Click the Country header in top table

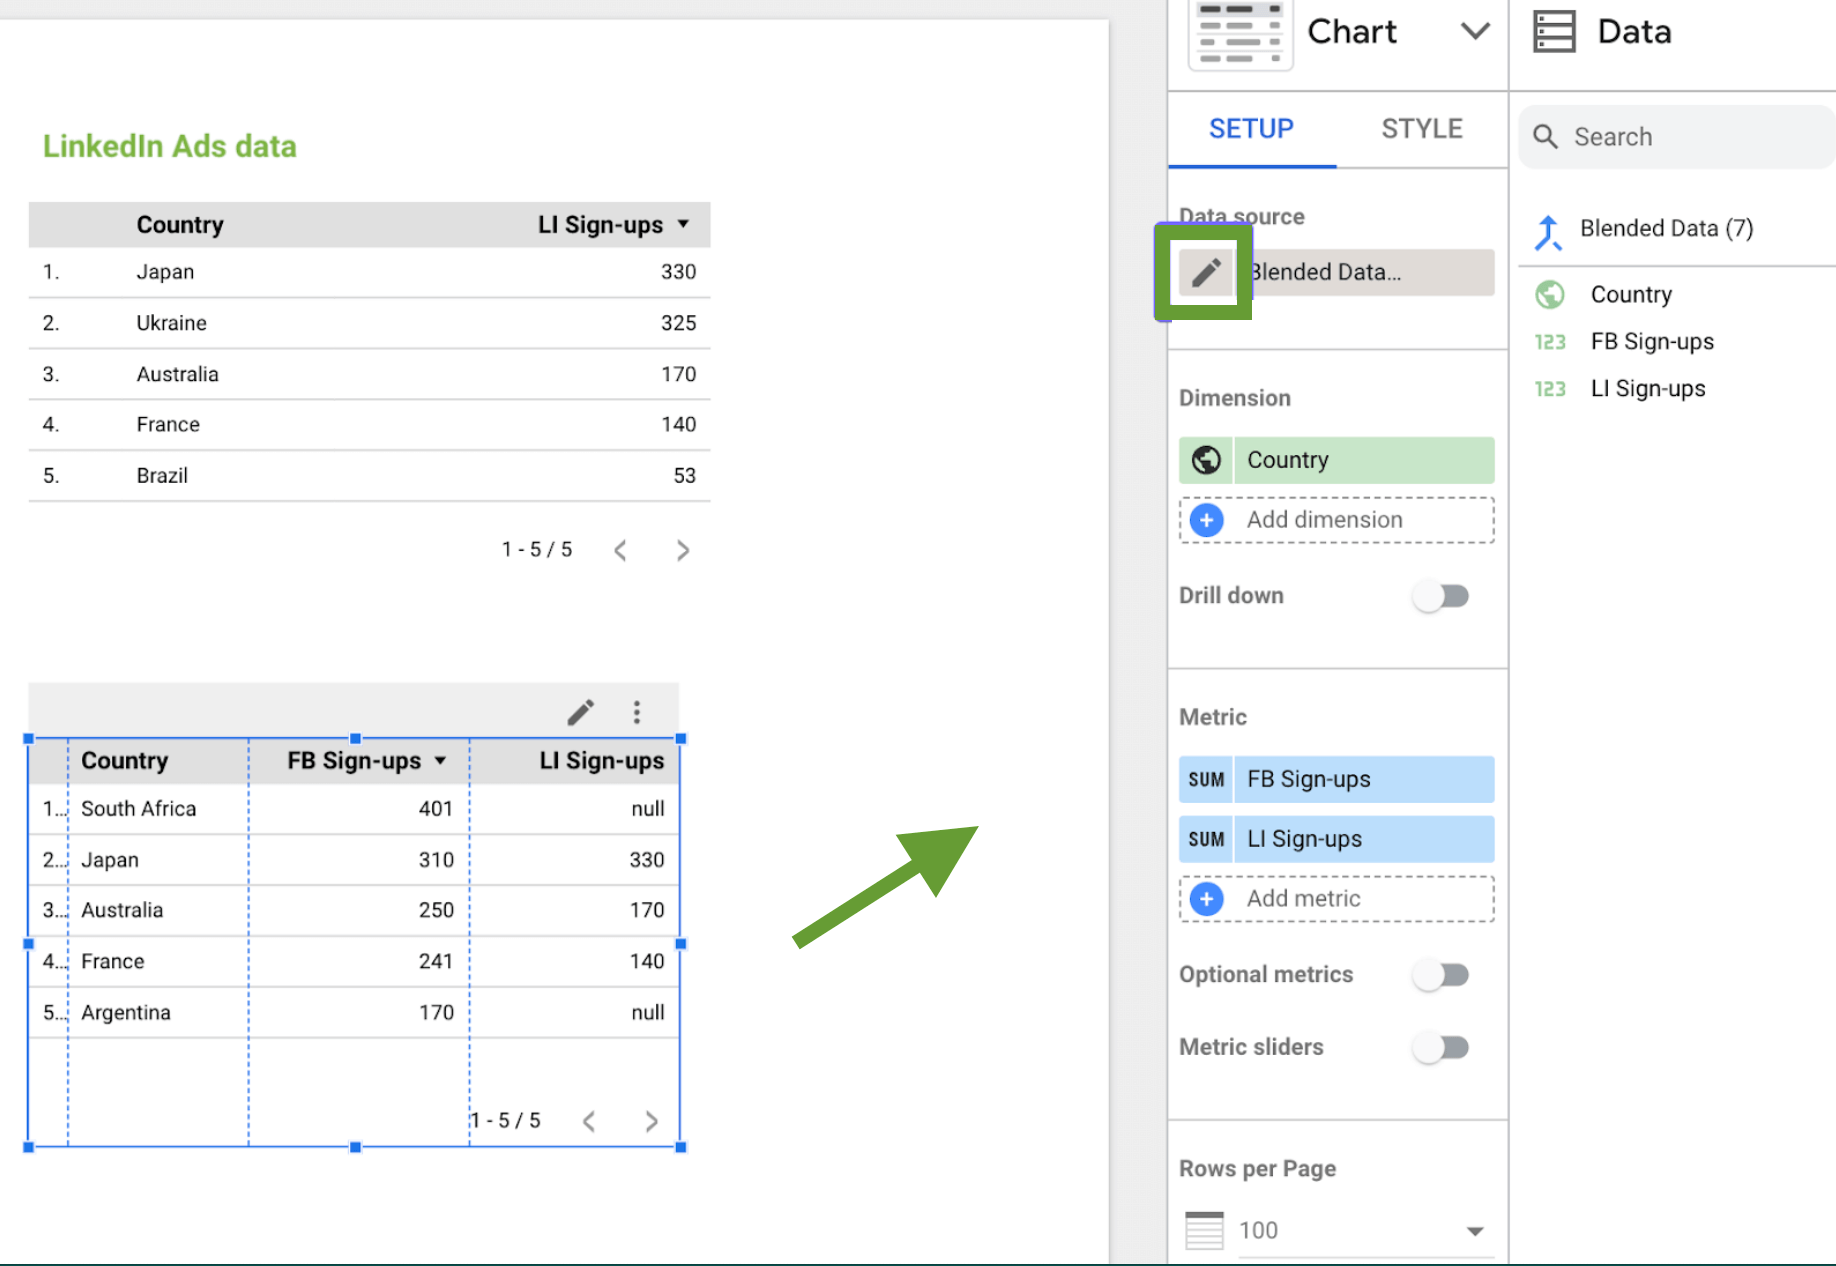[x=180, y=225]
